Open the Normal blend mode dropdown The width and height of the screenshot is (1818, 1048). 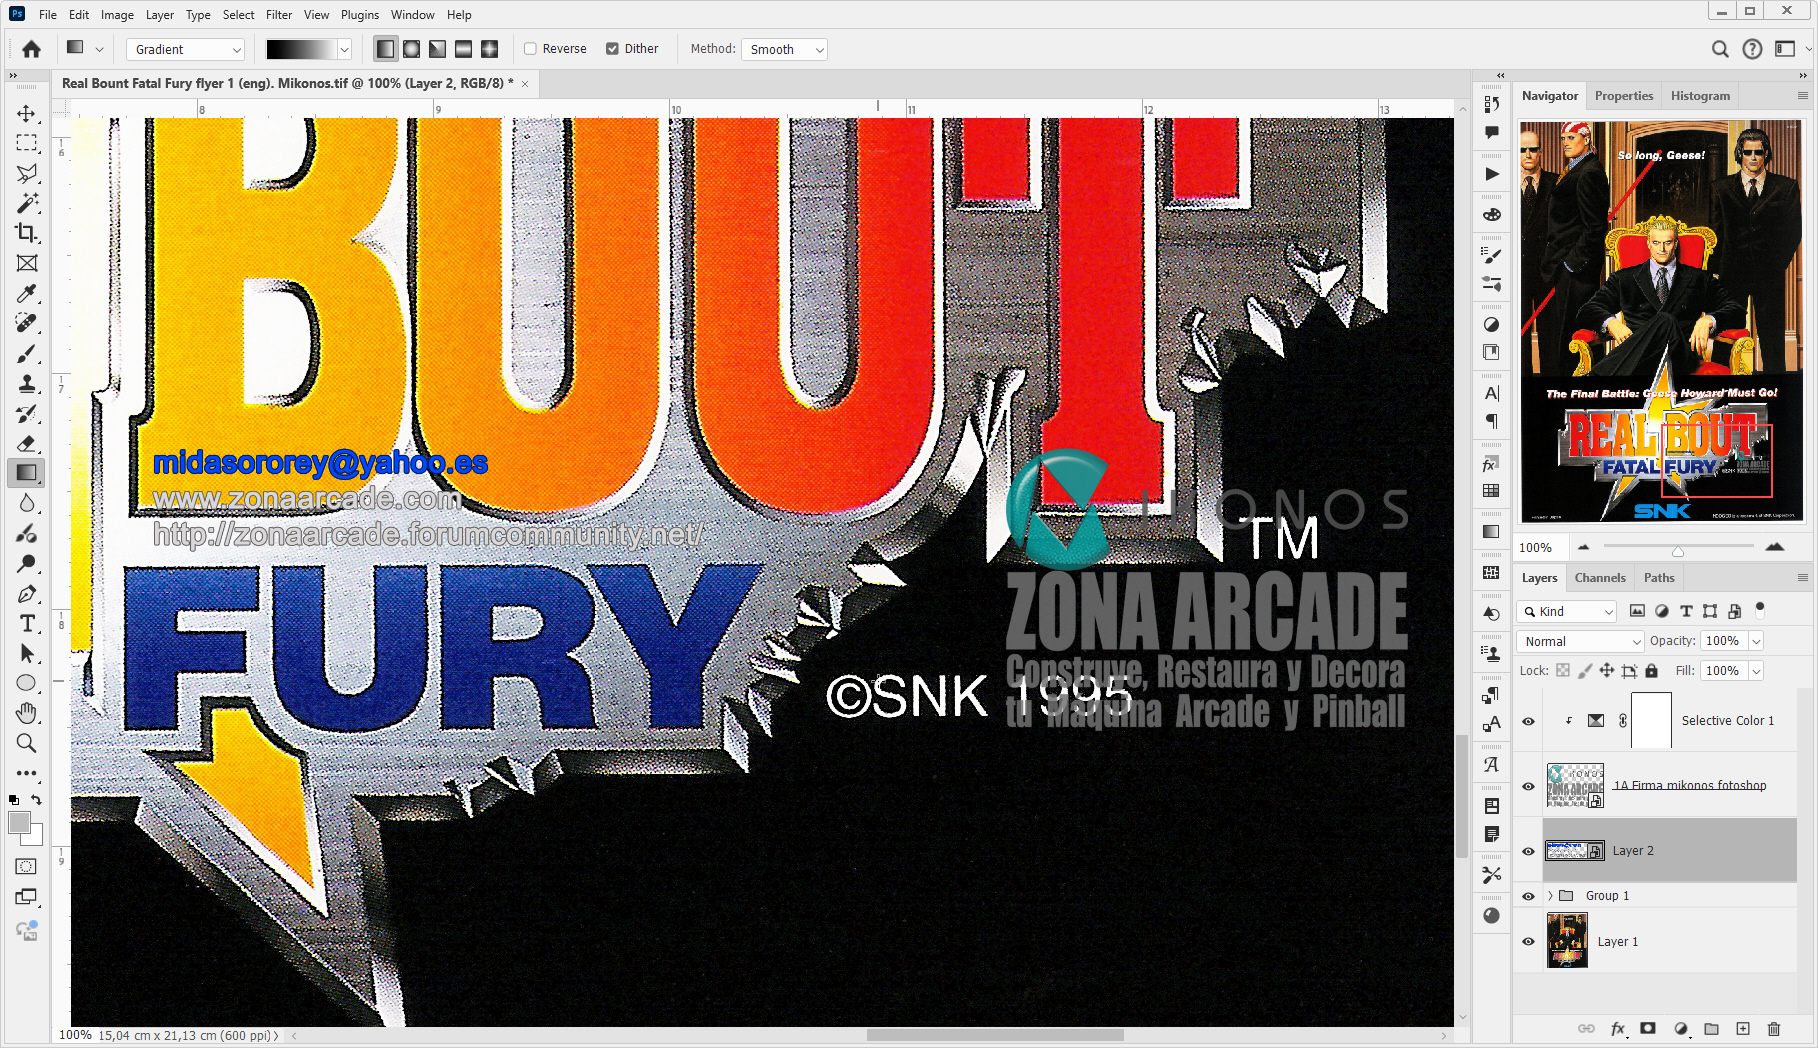tap(1580, 641)
